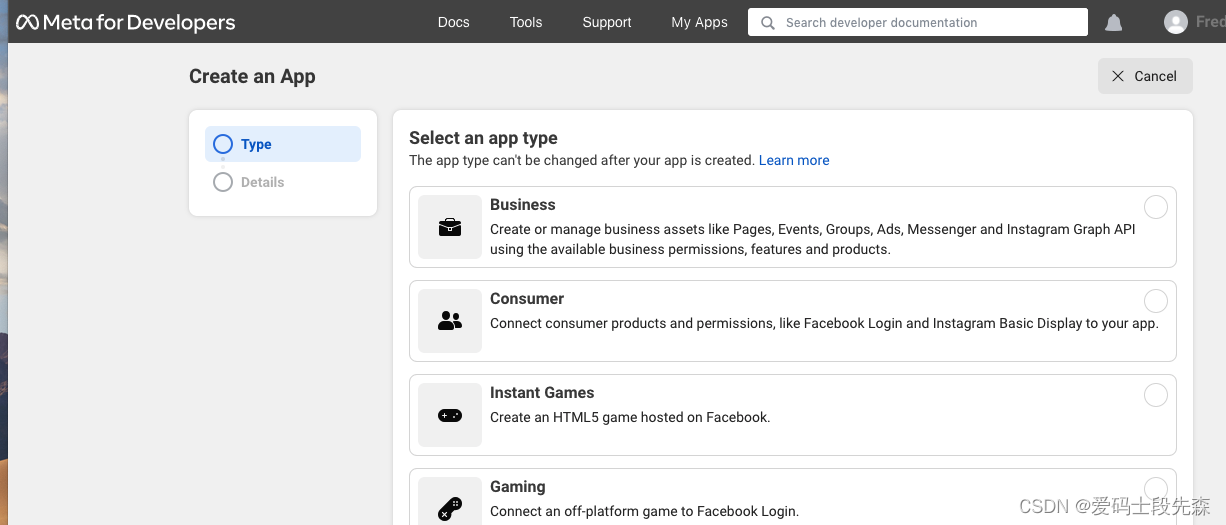The height and width of the screenshot is (525, 1226).
Task: Follow the Learn more link
Action: pos(794,160)
